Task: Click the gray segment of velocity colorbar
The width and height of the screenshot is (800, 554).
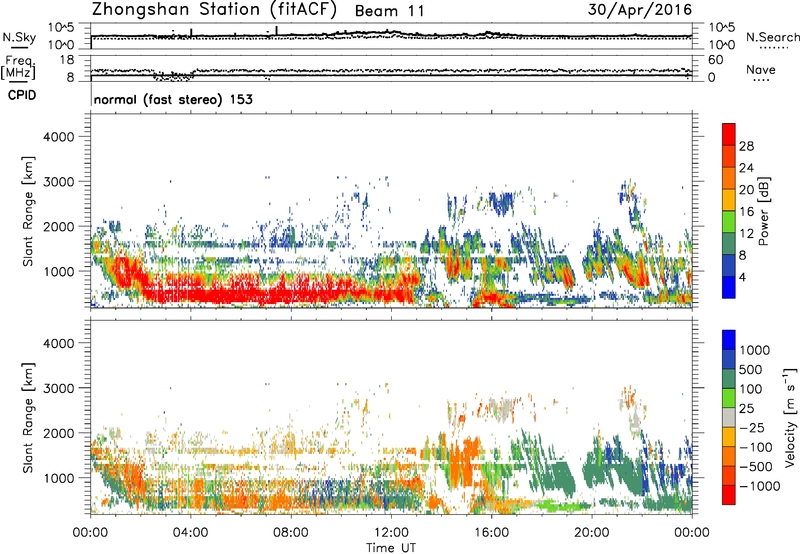Action: tap(729, 417)
